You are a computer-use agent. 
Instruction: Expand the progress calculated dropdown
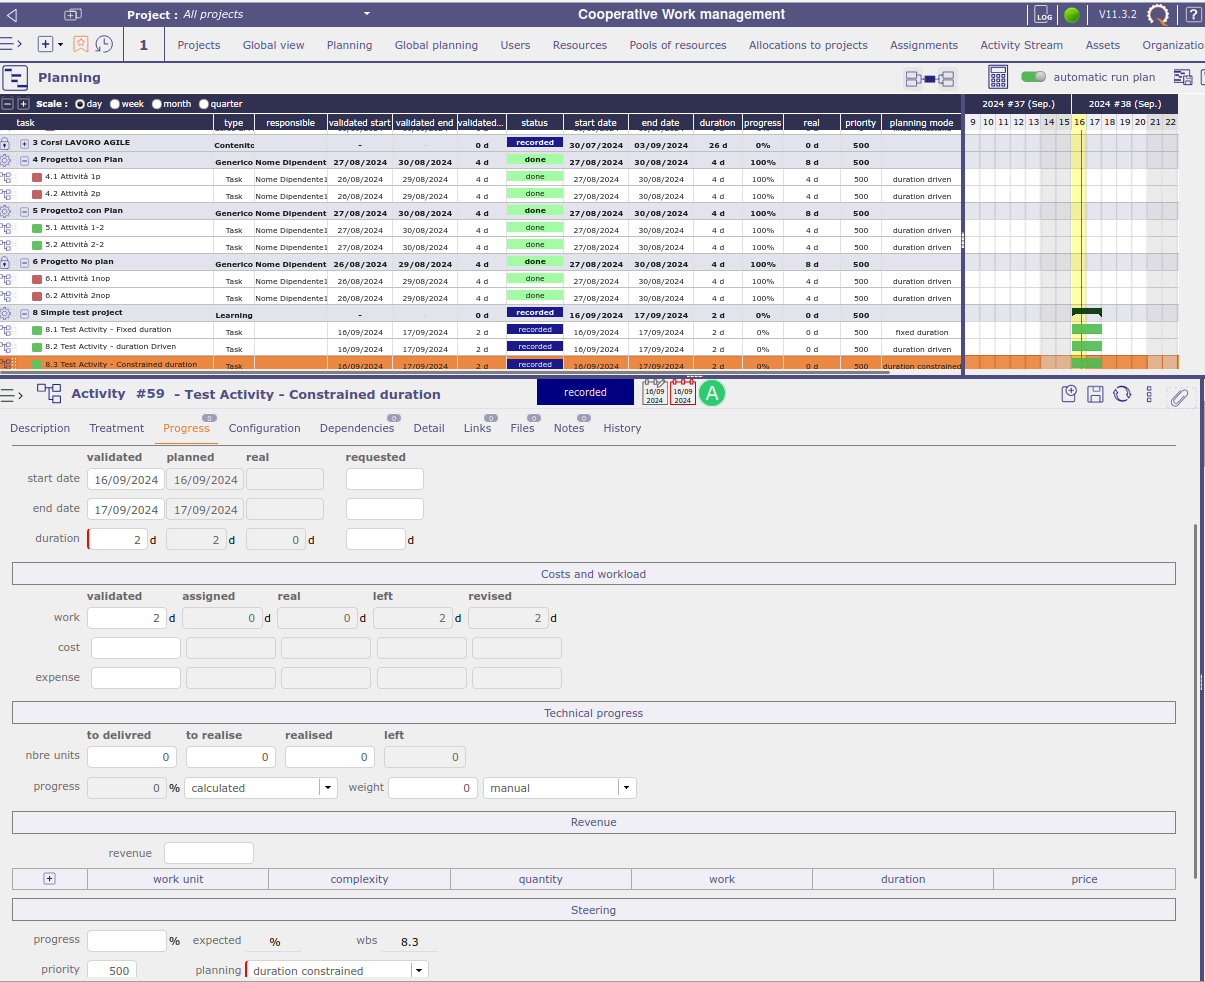[x=327, y=788]
